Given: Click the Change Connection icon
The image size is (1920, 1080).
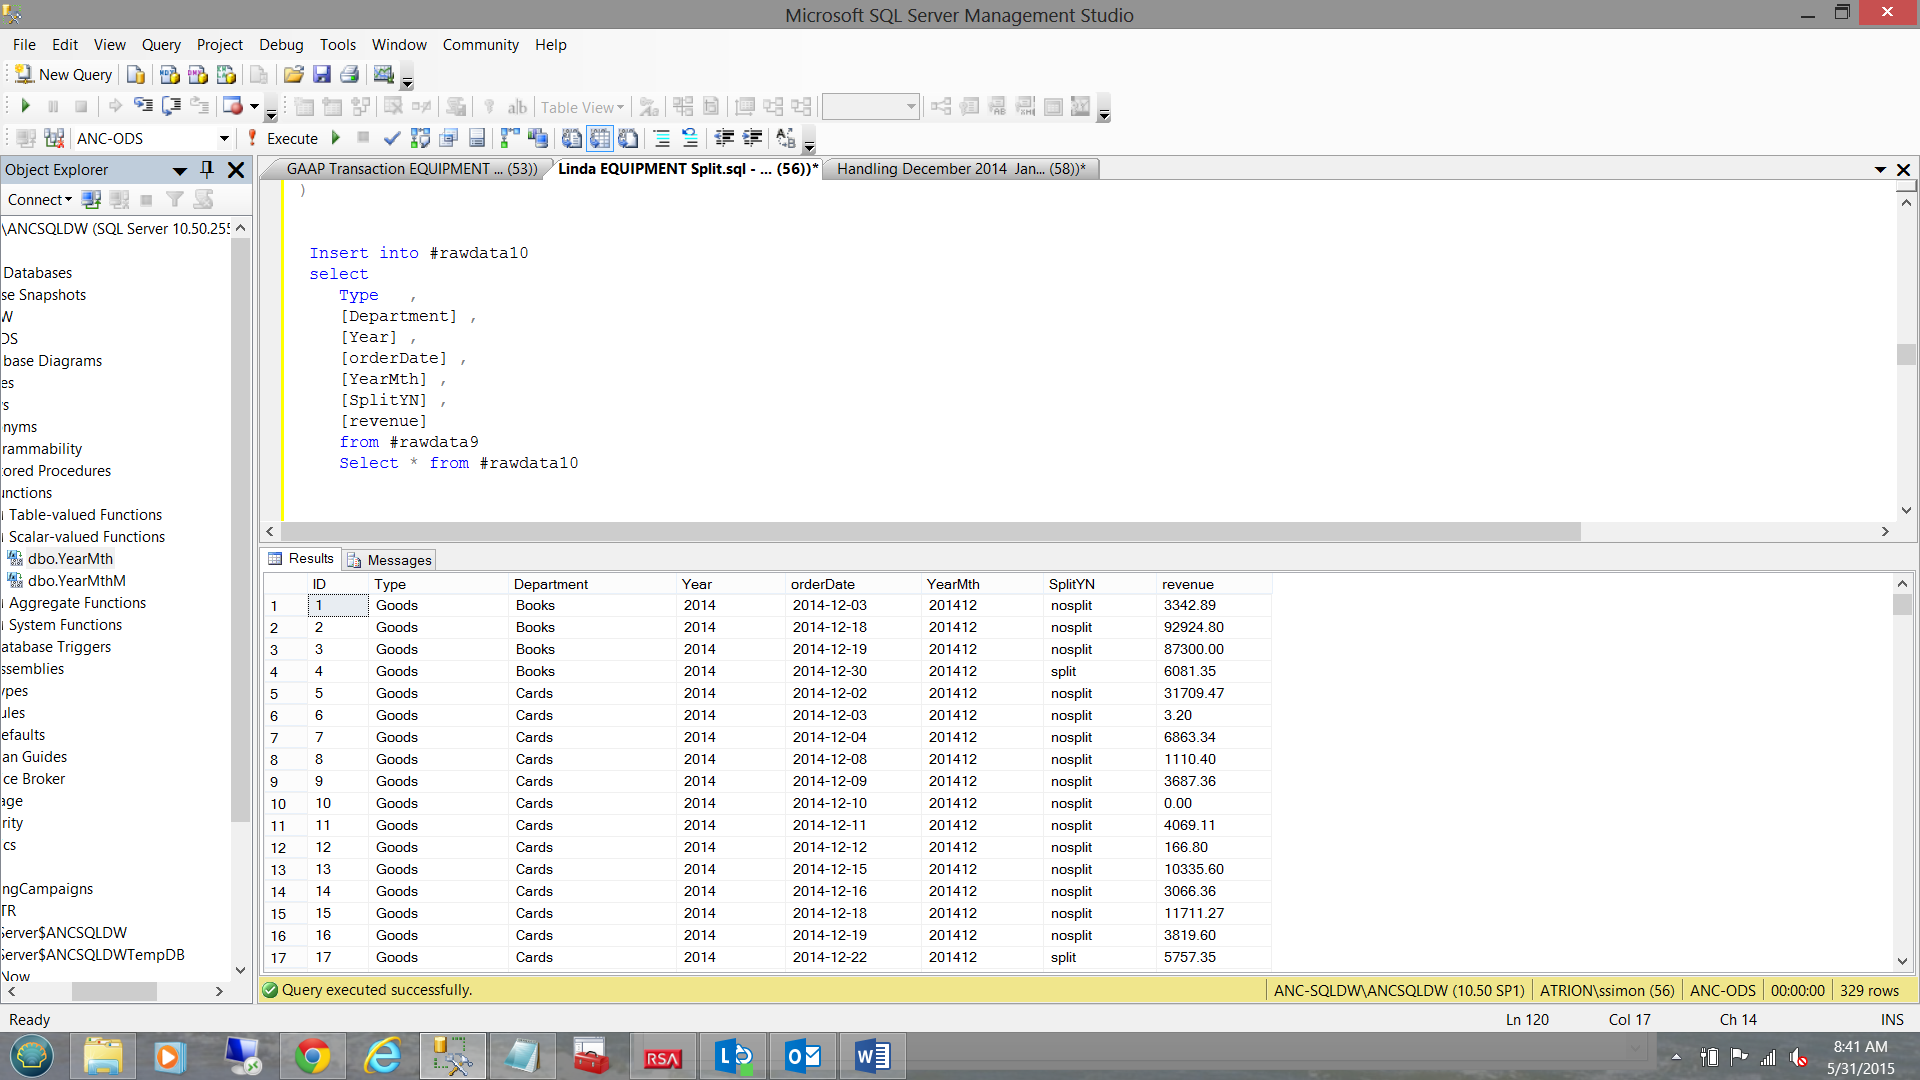Looking at the screenshot, I should coord(54,138).
